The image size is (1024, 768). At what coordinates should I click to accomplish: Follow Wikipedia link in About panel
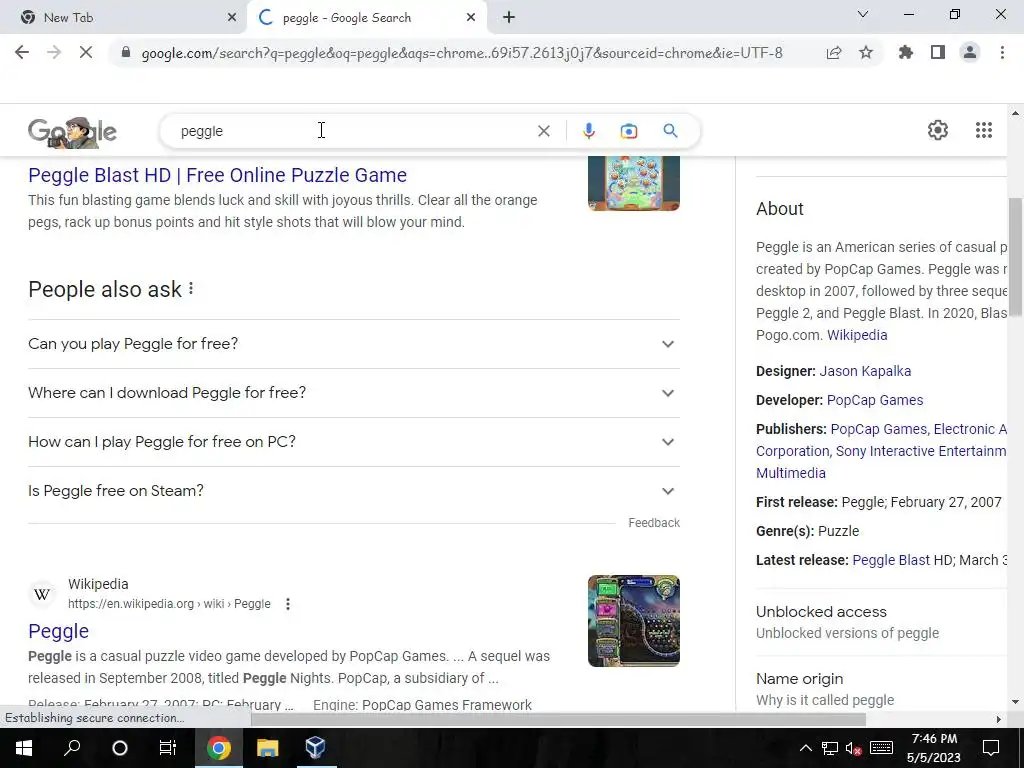pyautogui.click(x=857, y=335)
